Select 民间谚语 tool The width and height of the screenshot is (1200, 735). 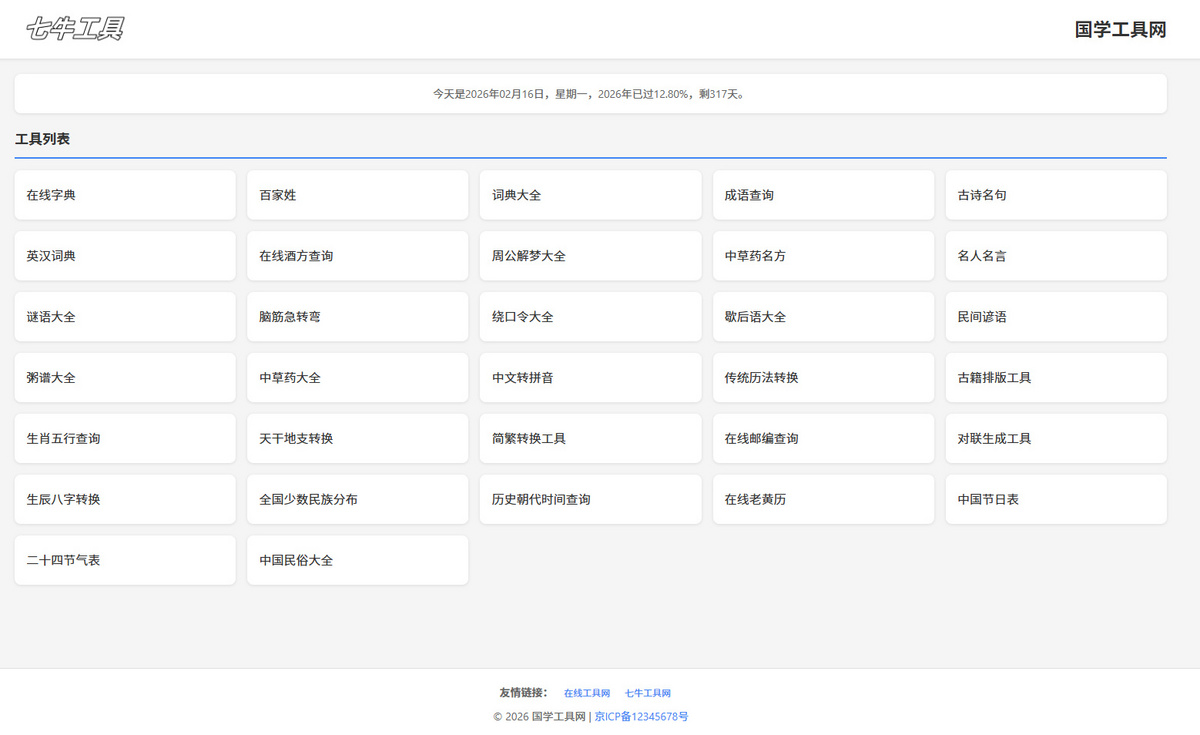(x=1056, y=317)
